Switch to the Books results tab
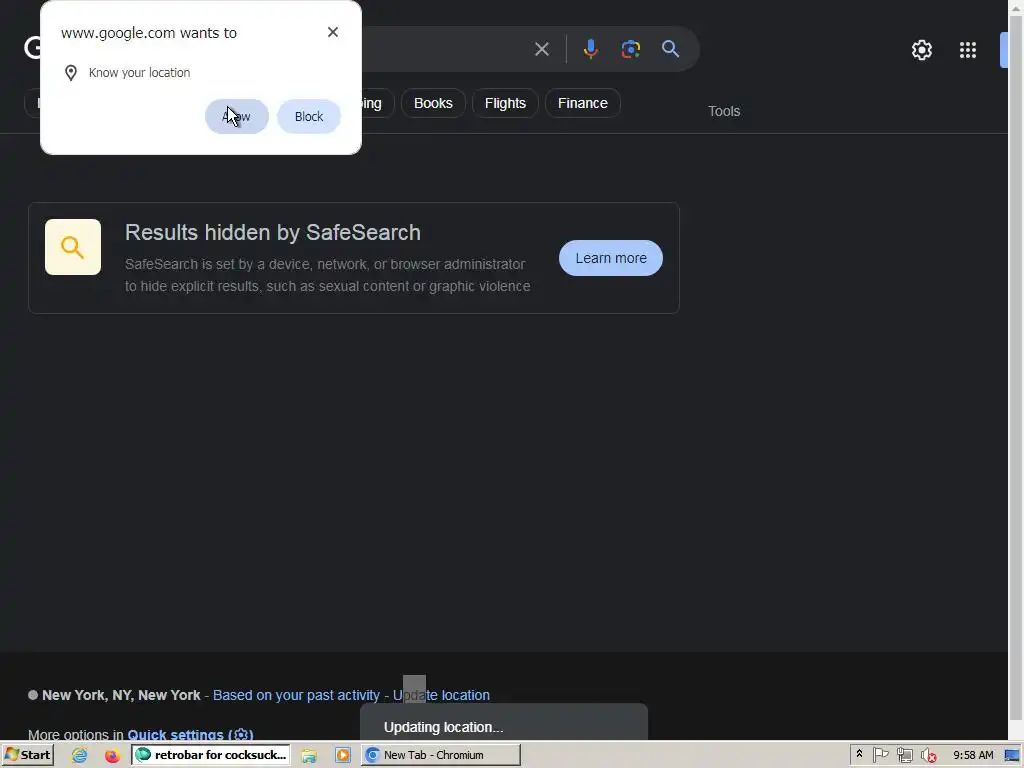The image size is (1024, 768). (433, 103)
